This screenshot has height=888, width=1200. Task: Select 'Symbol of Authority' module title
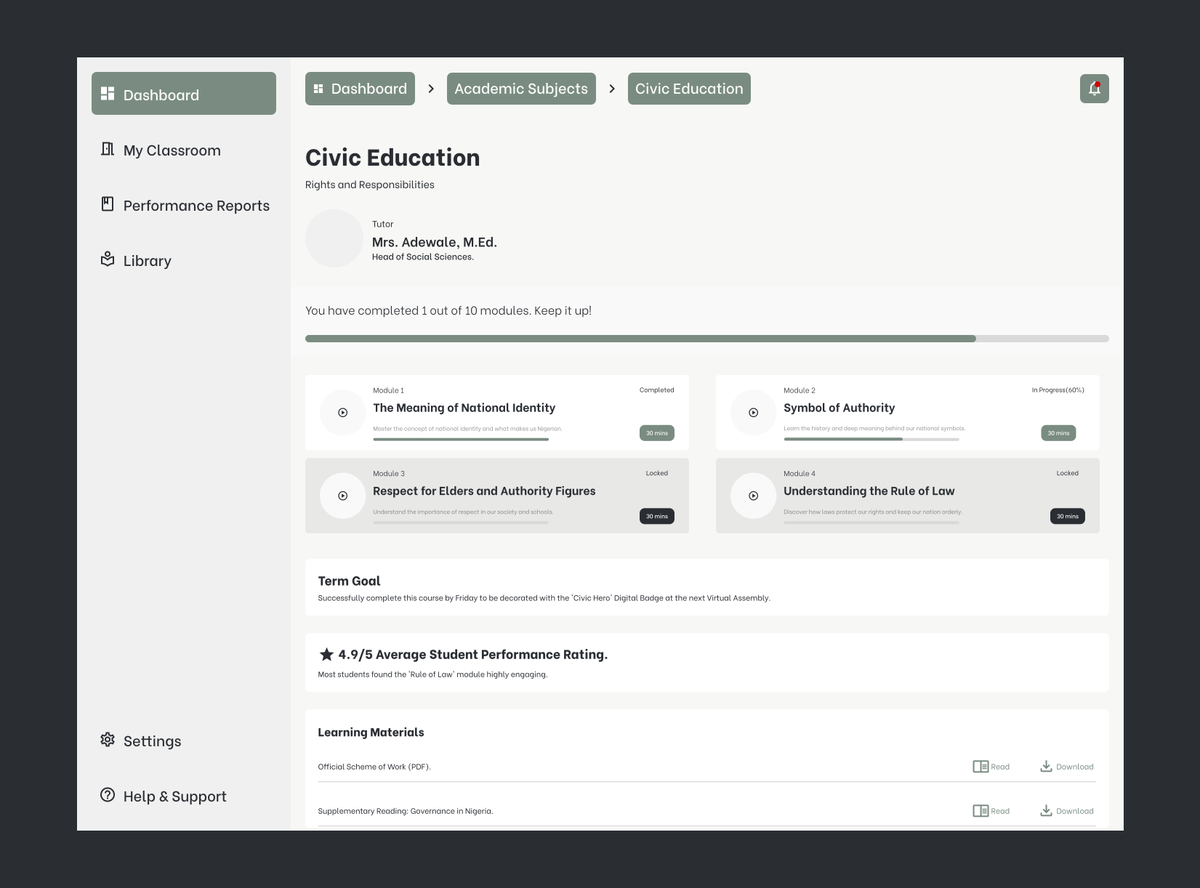coord(839,408)
